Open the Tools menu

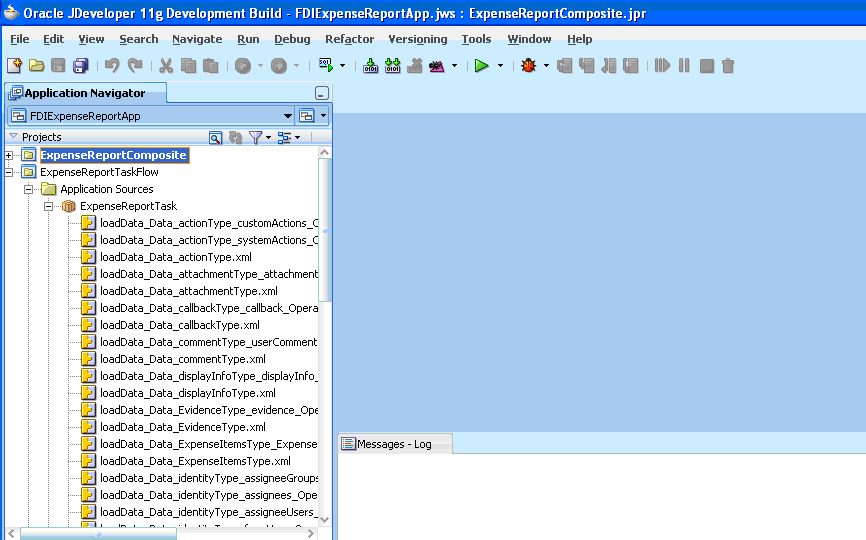pyautogui.click(x=476, y=39)
